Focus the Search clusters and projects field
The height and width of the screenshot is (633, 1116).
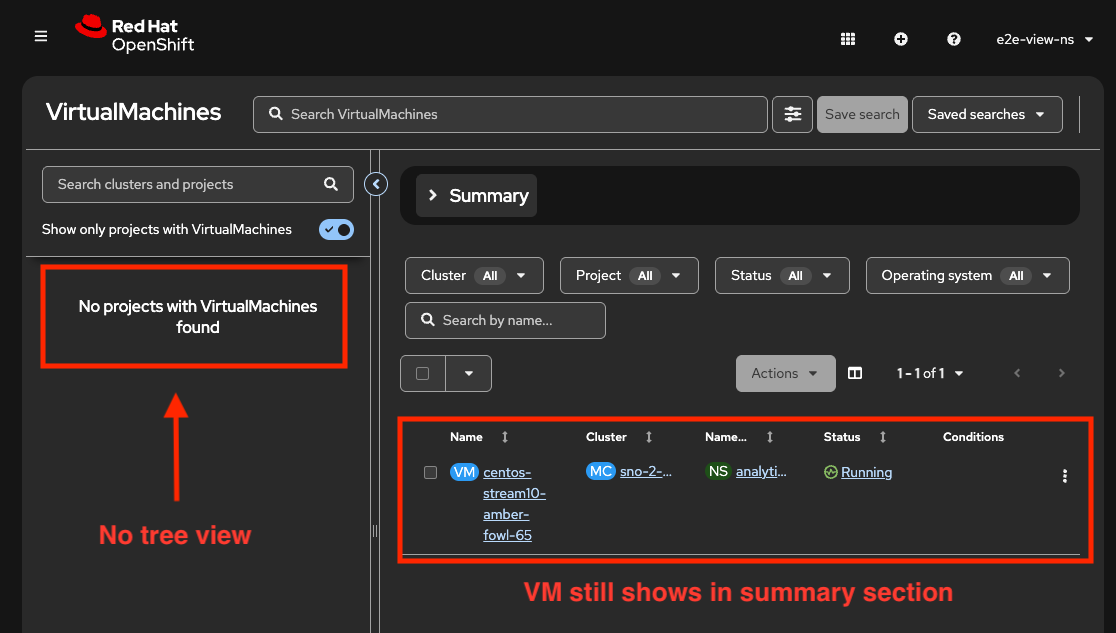pyautogui.click(x=198, y=184)
